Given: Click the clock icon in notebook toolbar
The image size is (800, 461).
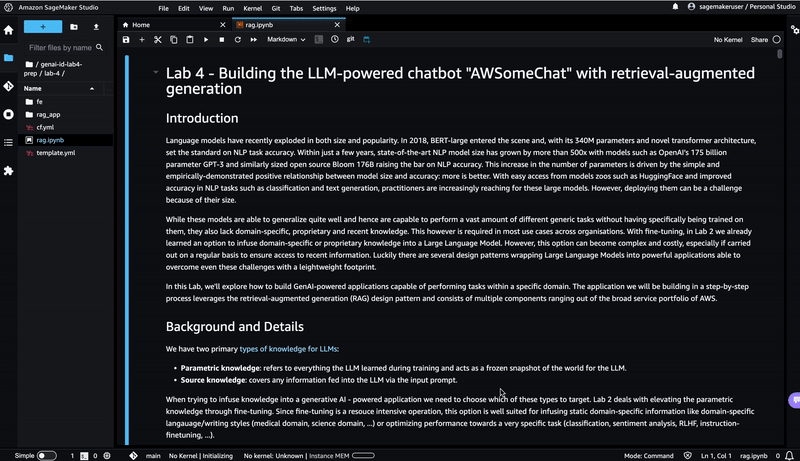Looking at the screenshot, I should (335, 39).
